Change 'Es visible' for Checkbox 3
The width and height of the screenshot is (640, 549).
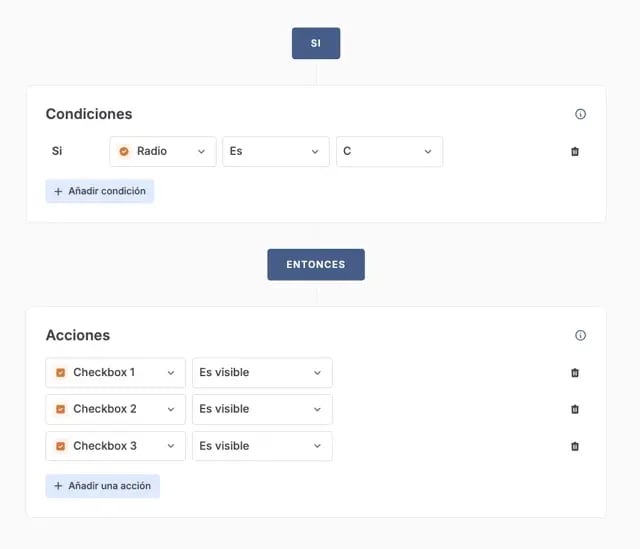pyautogui.click(x=262, y=446)
